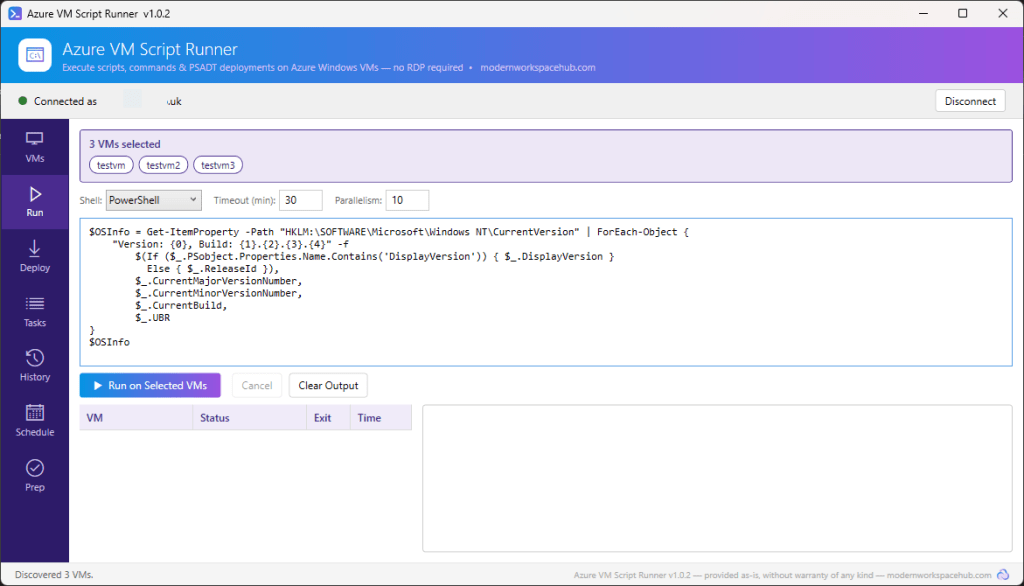This screenshot has width=1024, height=586.
Task: Sort by the Exit column header
Action: click(328, 417)
